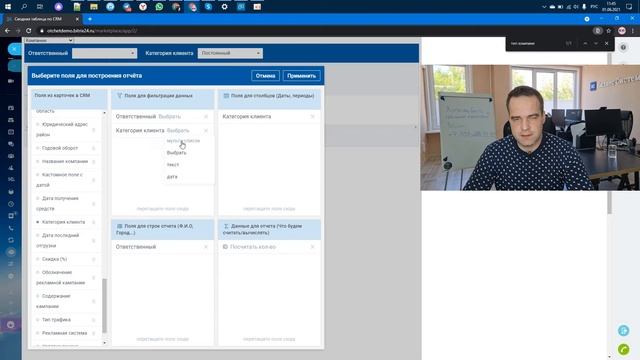This screenshot has width=640, height=360.
Task: Choose Выбрать option in type menu
Action: [x=176, y=153]
